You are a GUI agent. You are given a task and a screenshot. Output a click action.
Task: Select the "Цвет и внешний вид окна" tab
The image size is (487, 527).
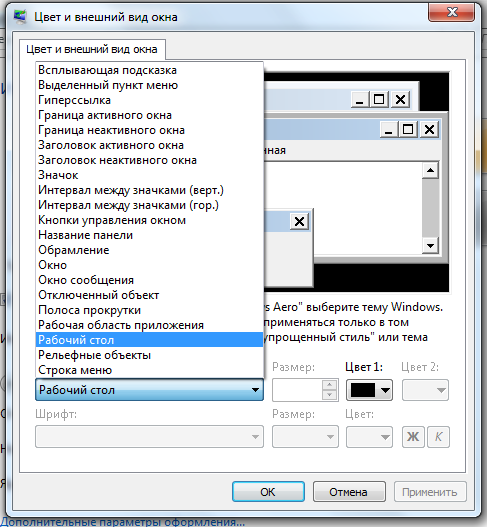[92, 49]
